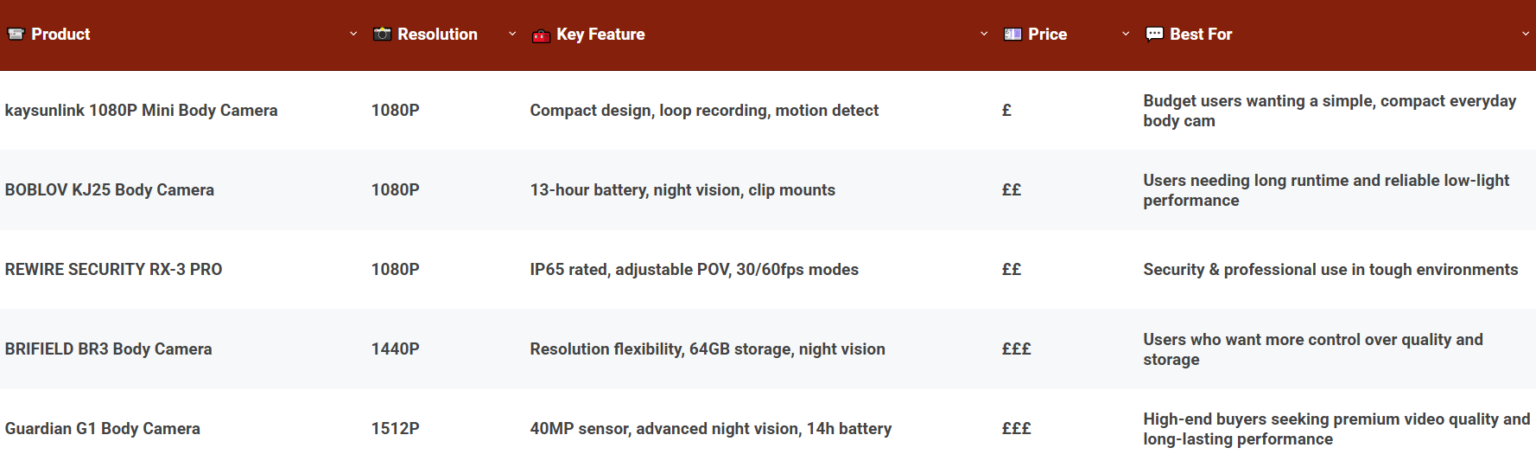Click the banknote icon beside Price header
Image resolution: width=1536 pixels, height=467 pixels.
pos(1012,34)
